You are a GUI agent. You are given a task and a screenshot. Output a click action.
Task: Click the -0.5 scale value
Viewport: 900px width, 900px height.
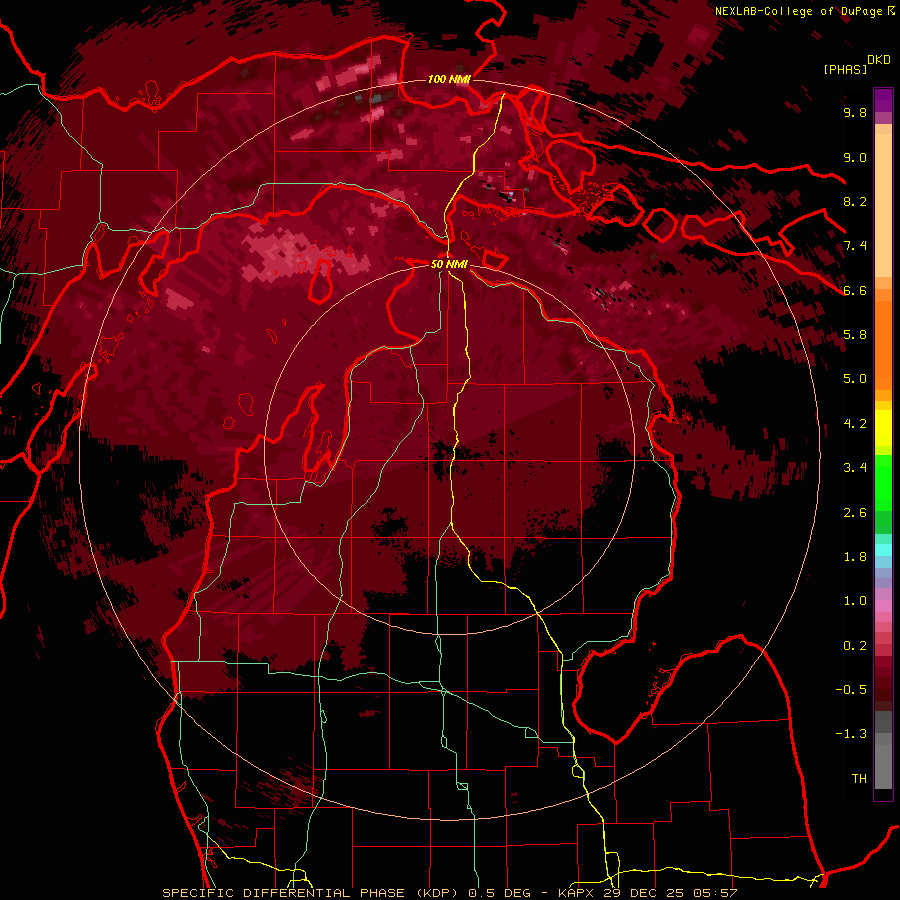pos(851,690)
